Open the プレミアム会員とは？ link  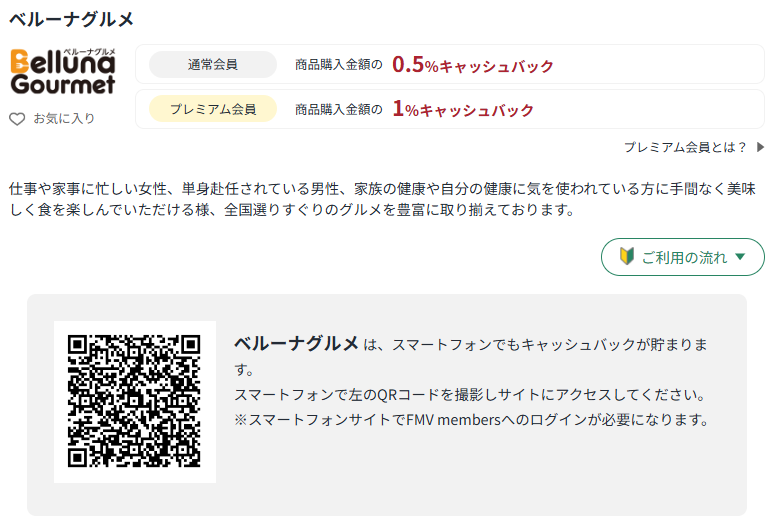click(x=685, y=147)
